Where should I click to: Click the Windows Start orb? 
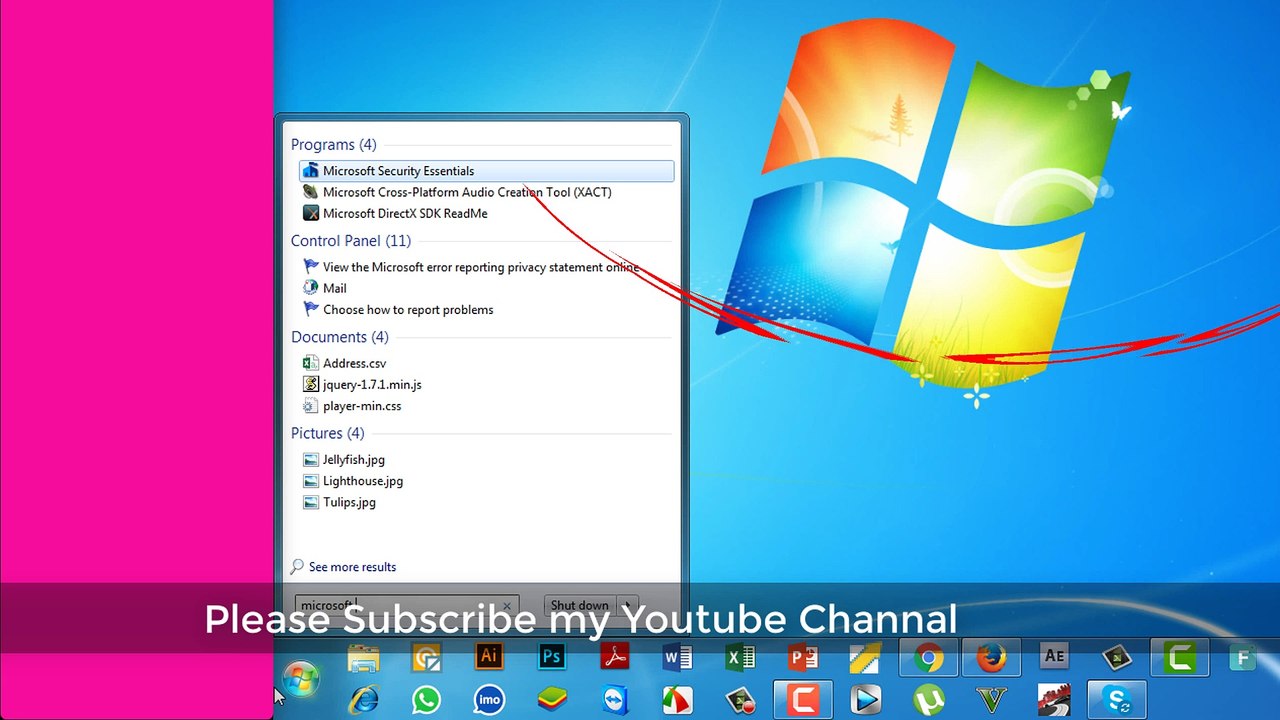[300, 680]
